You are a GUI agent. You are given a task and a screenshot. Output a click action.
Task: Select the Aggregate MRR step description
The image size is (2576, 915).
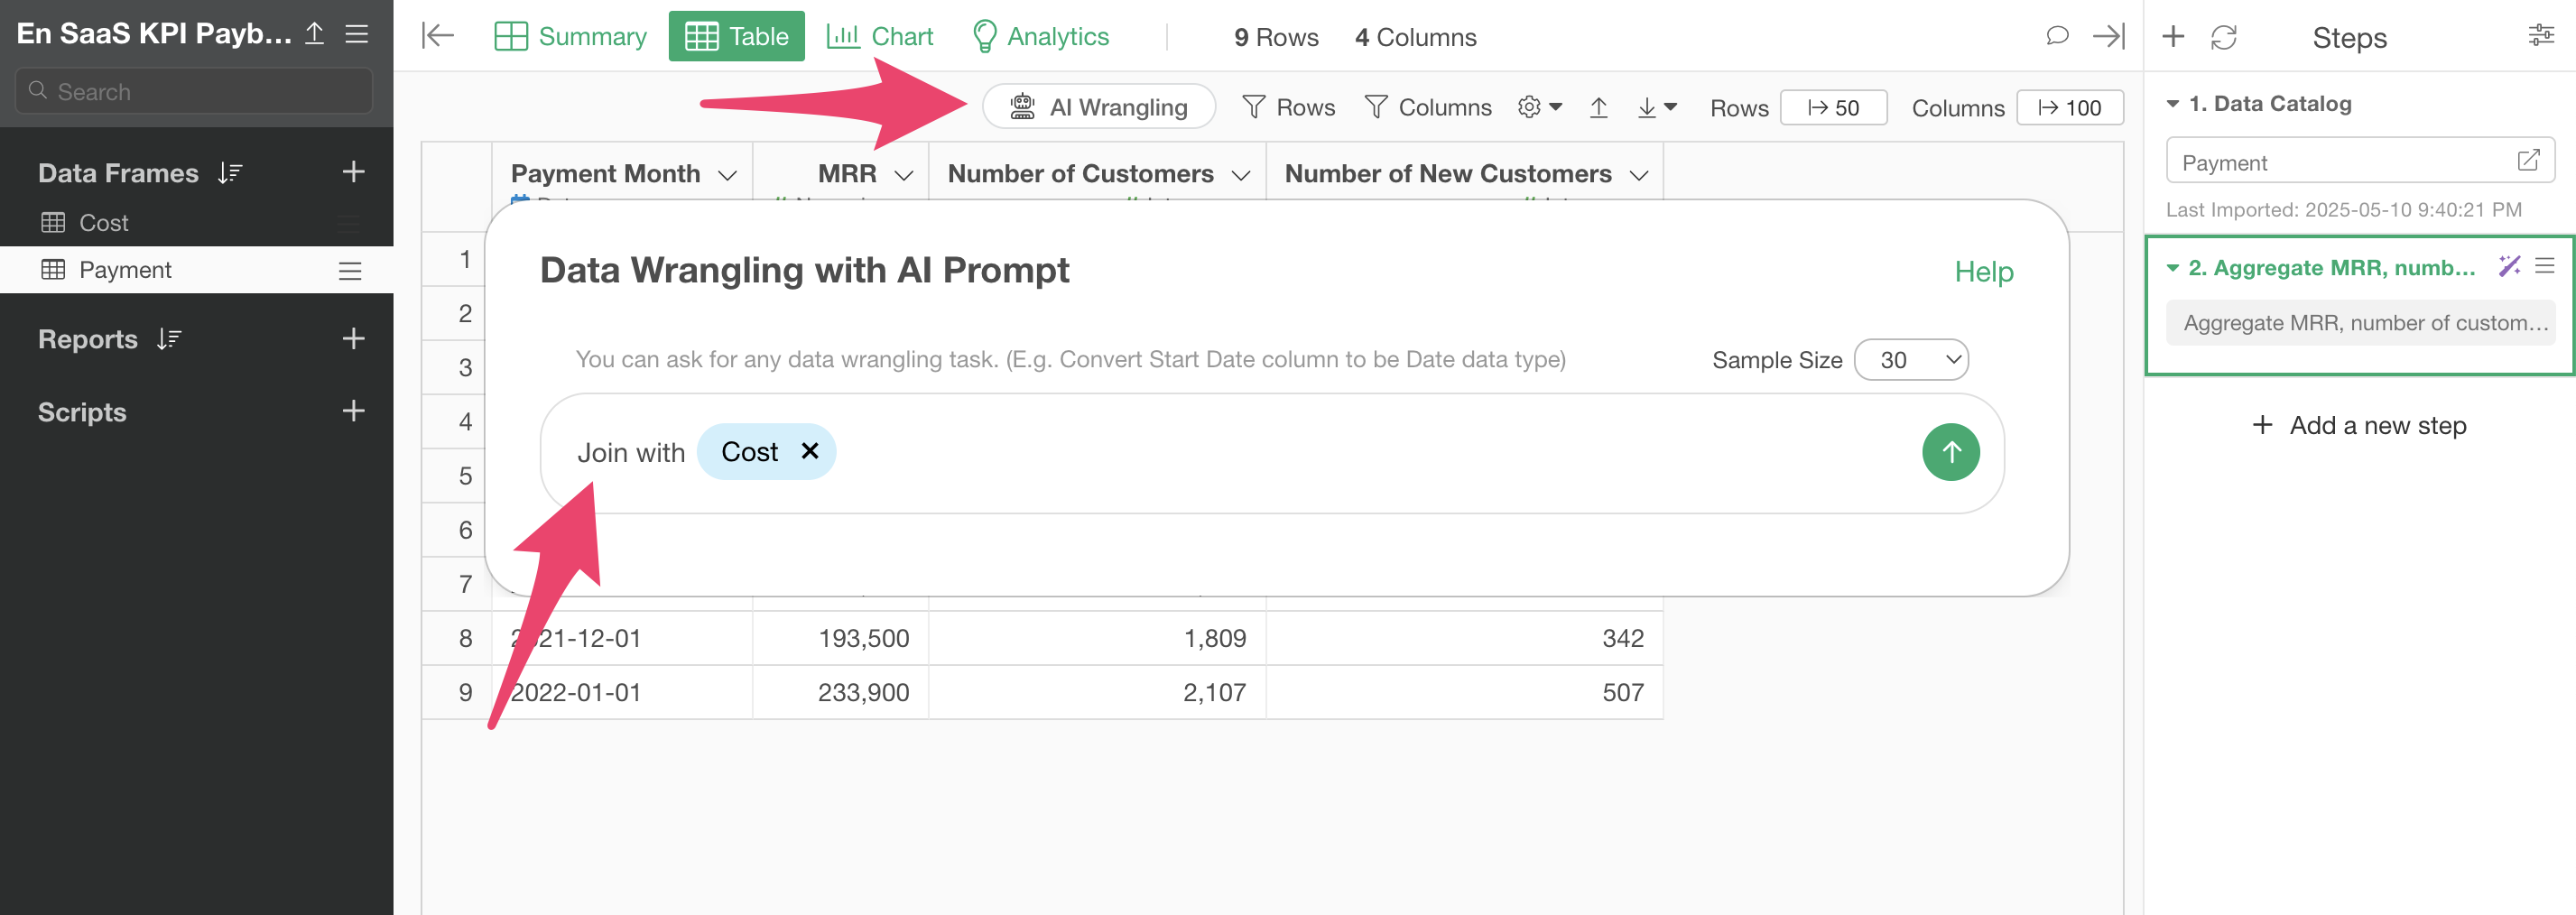click(x=2360, y=322)
